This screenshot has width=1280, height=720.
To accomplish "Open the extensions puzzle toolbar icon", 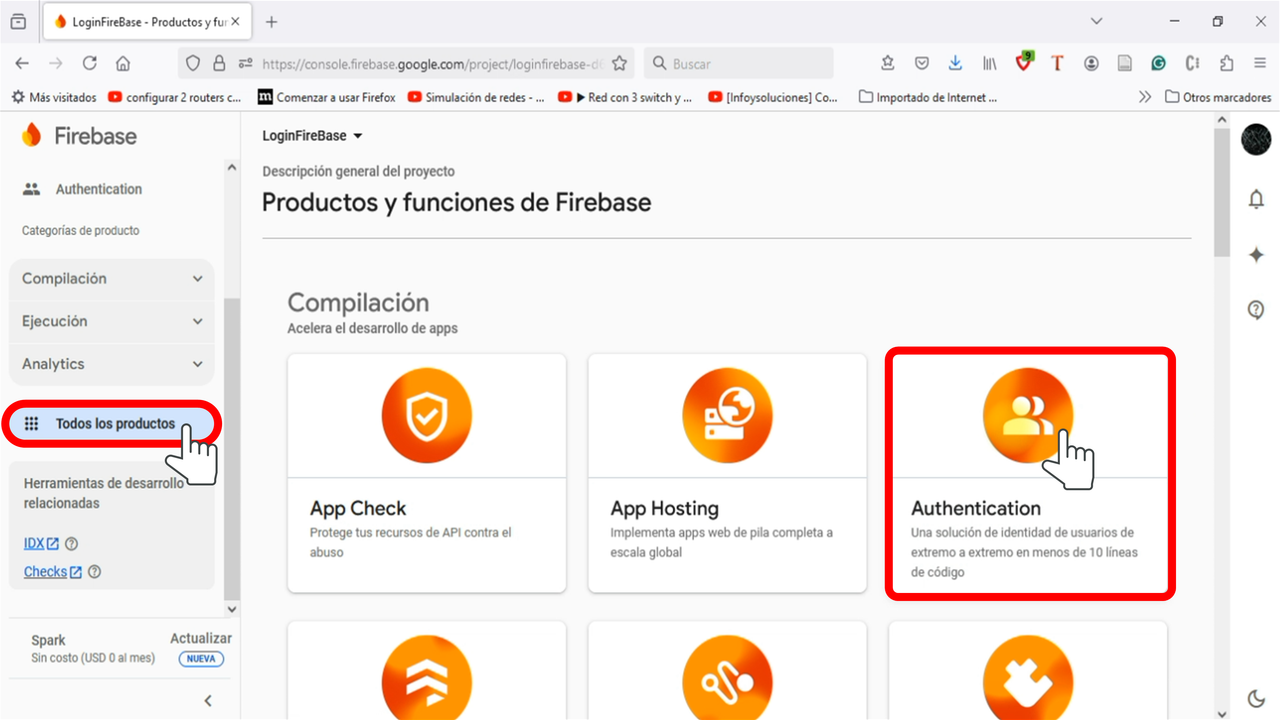I will [x=1226, y=63].
